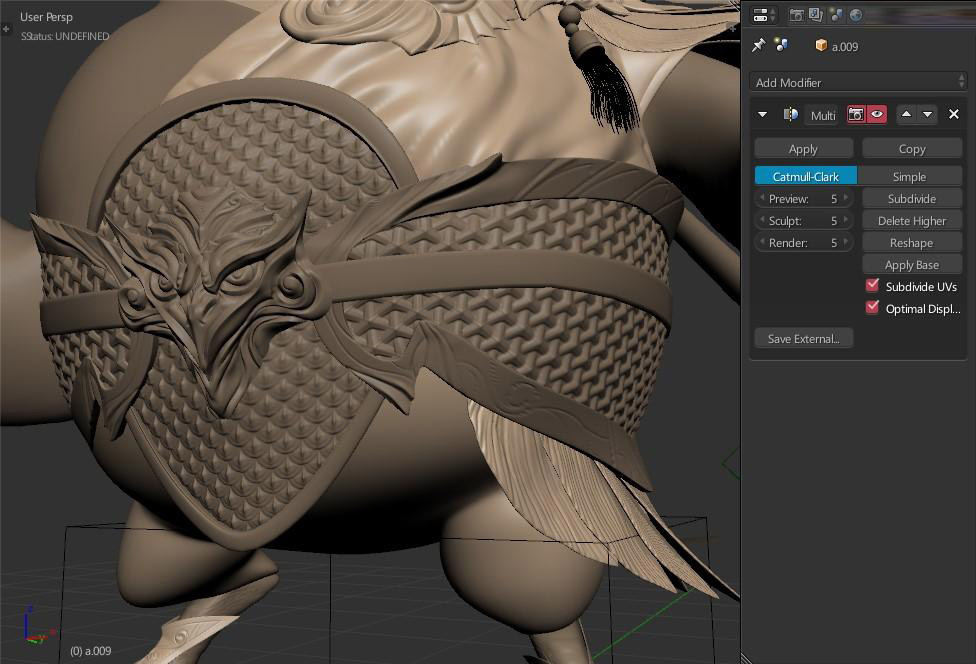This screenshot has height=664, width=976.
Task: Increase the Preview level value
Action: [x=846, y=198]
